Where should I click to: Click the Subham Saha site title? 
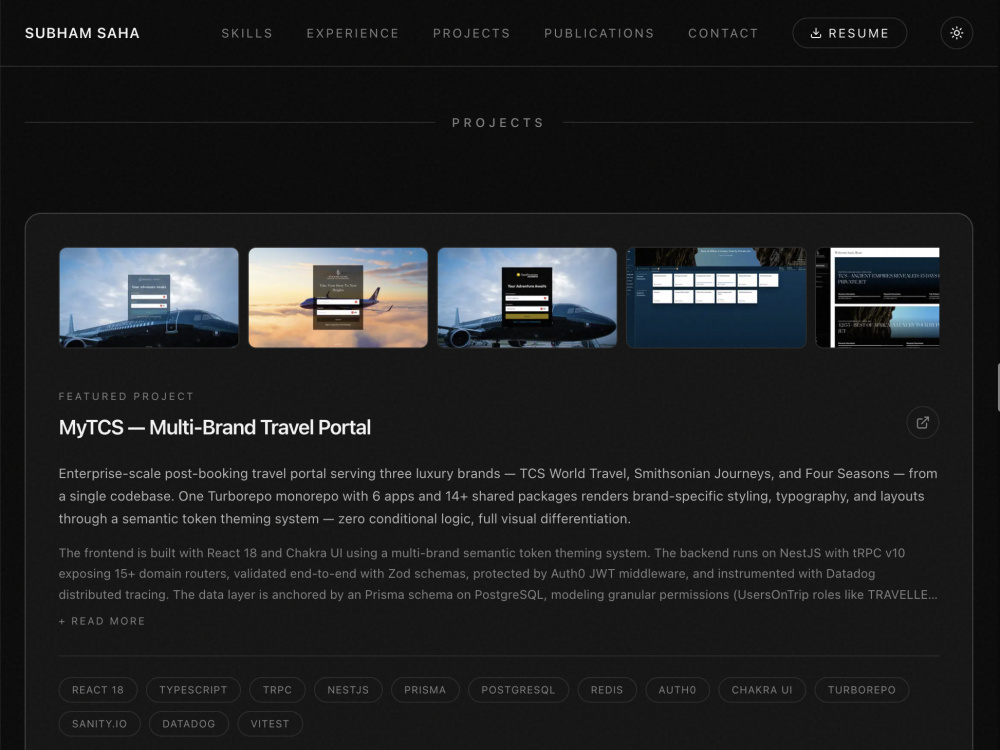(x=82, y=33)
